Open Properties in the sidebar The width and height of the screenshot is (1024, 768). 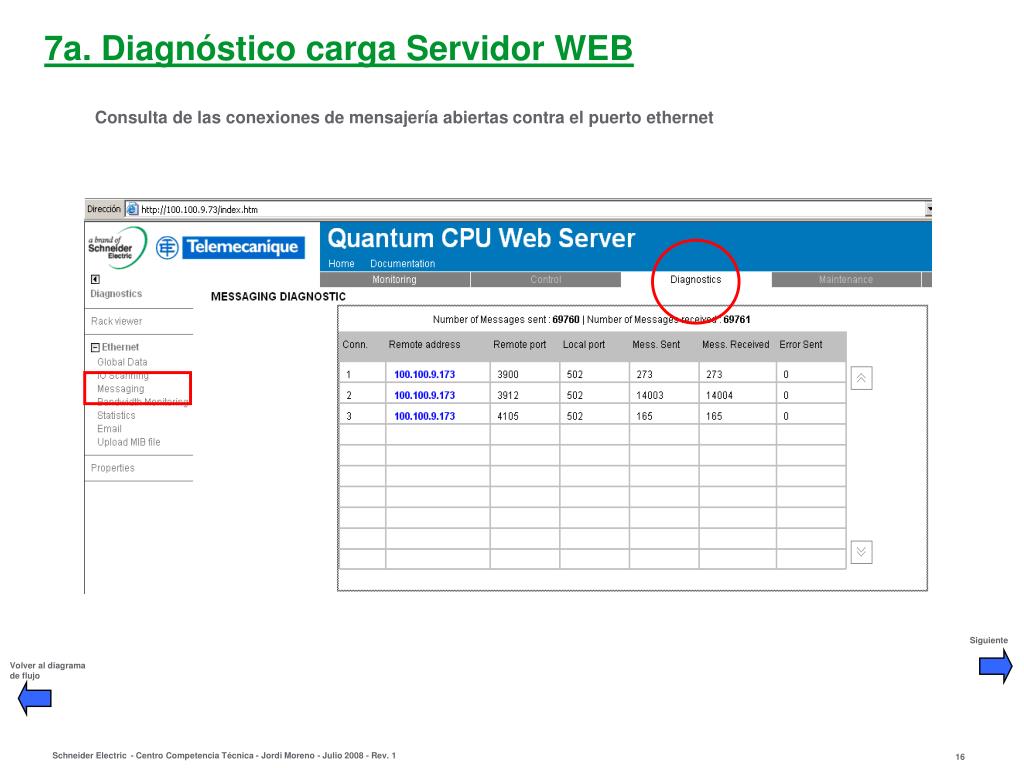[x=113, y=468]
